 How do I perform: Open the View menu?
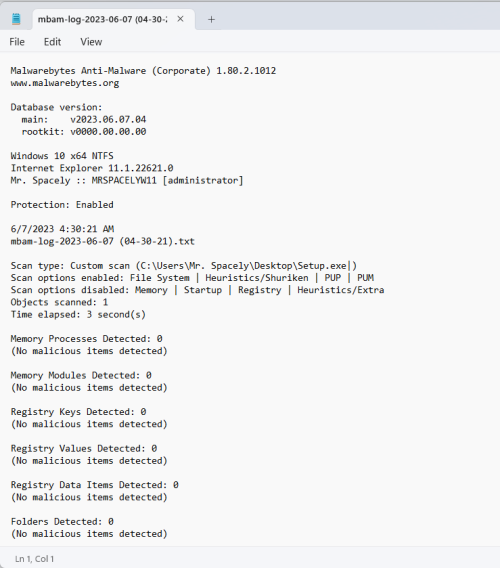pyautogui.click(x=91, y=42)
